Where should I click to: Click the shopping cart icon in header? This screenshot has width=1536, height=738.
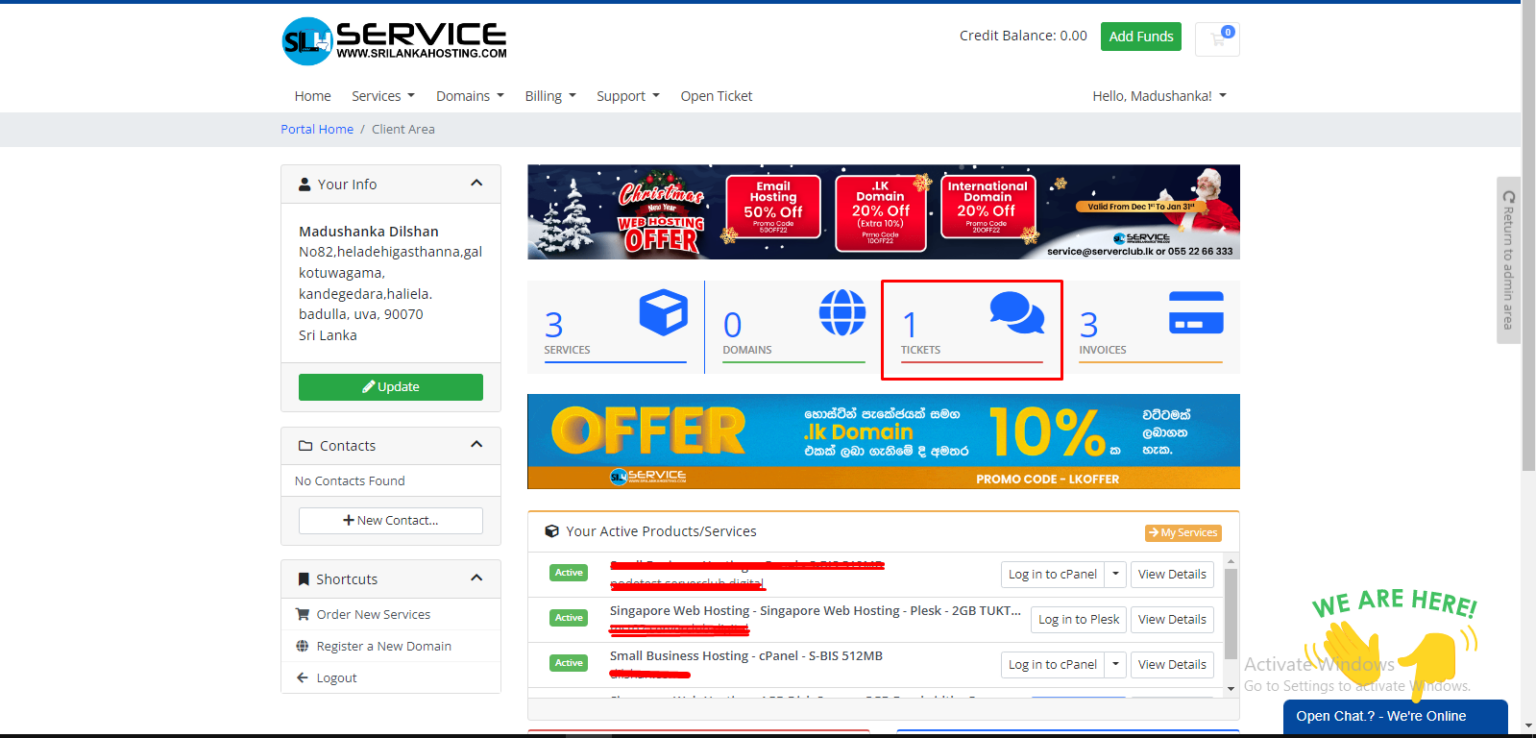[x=1217, y=39]
